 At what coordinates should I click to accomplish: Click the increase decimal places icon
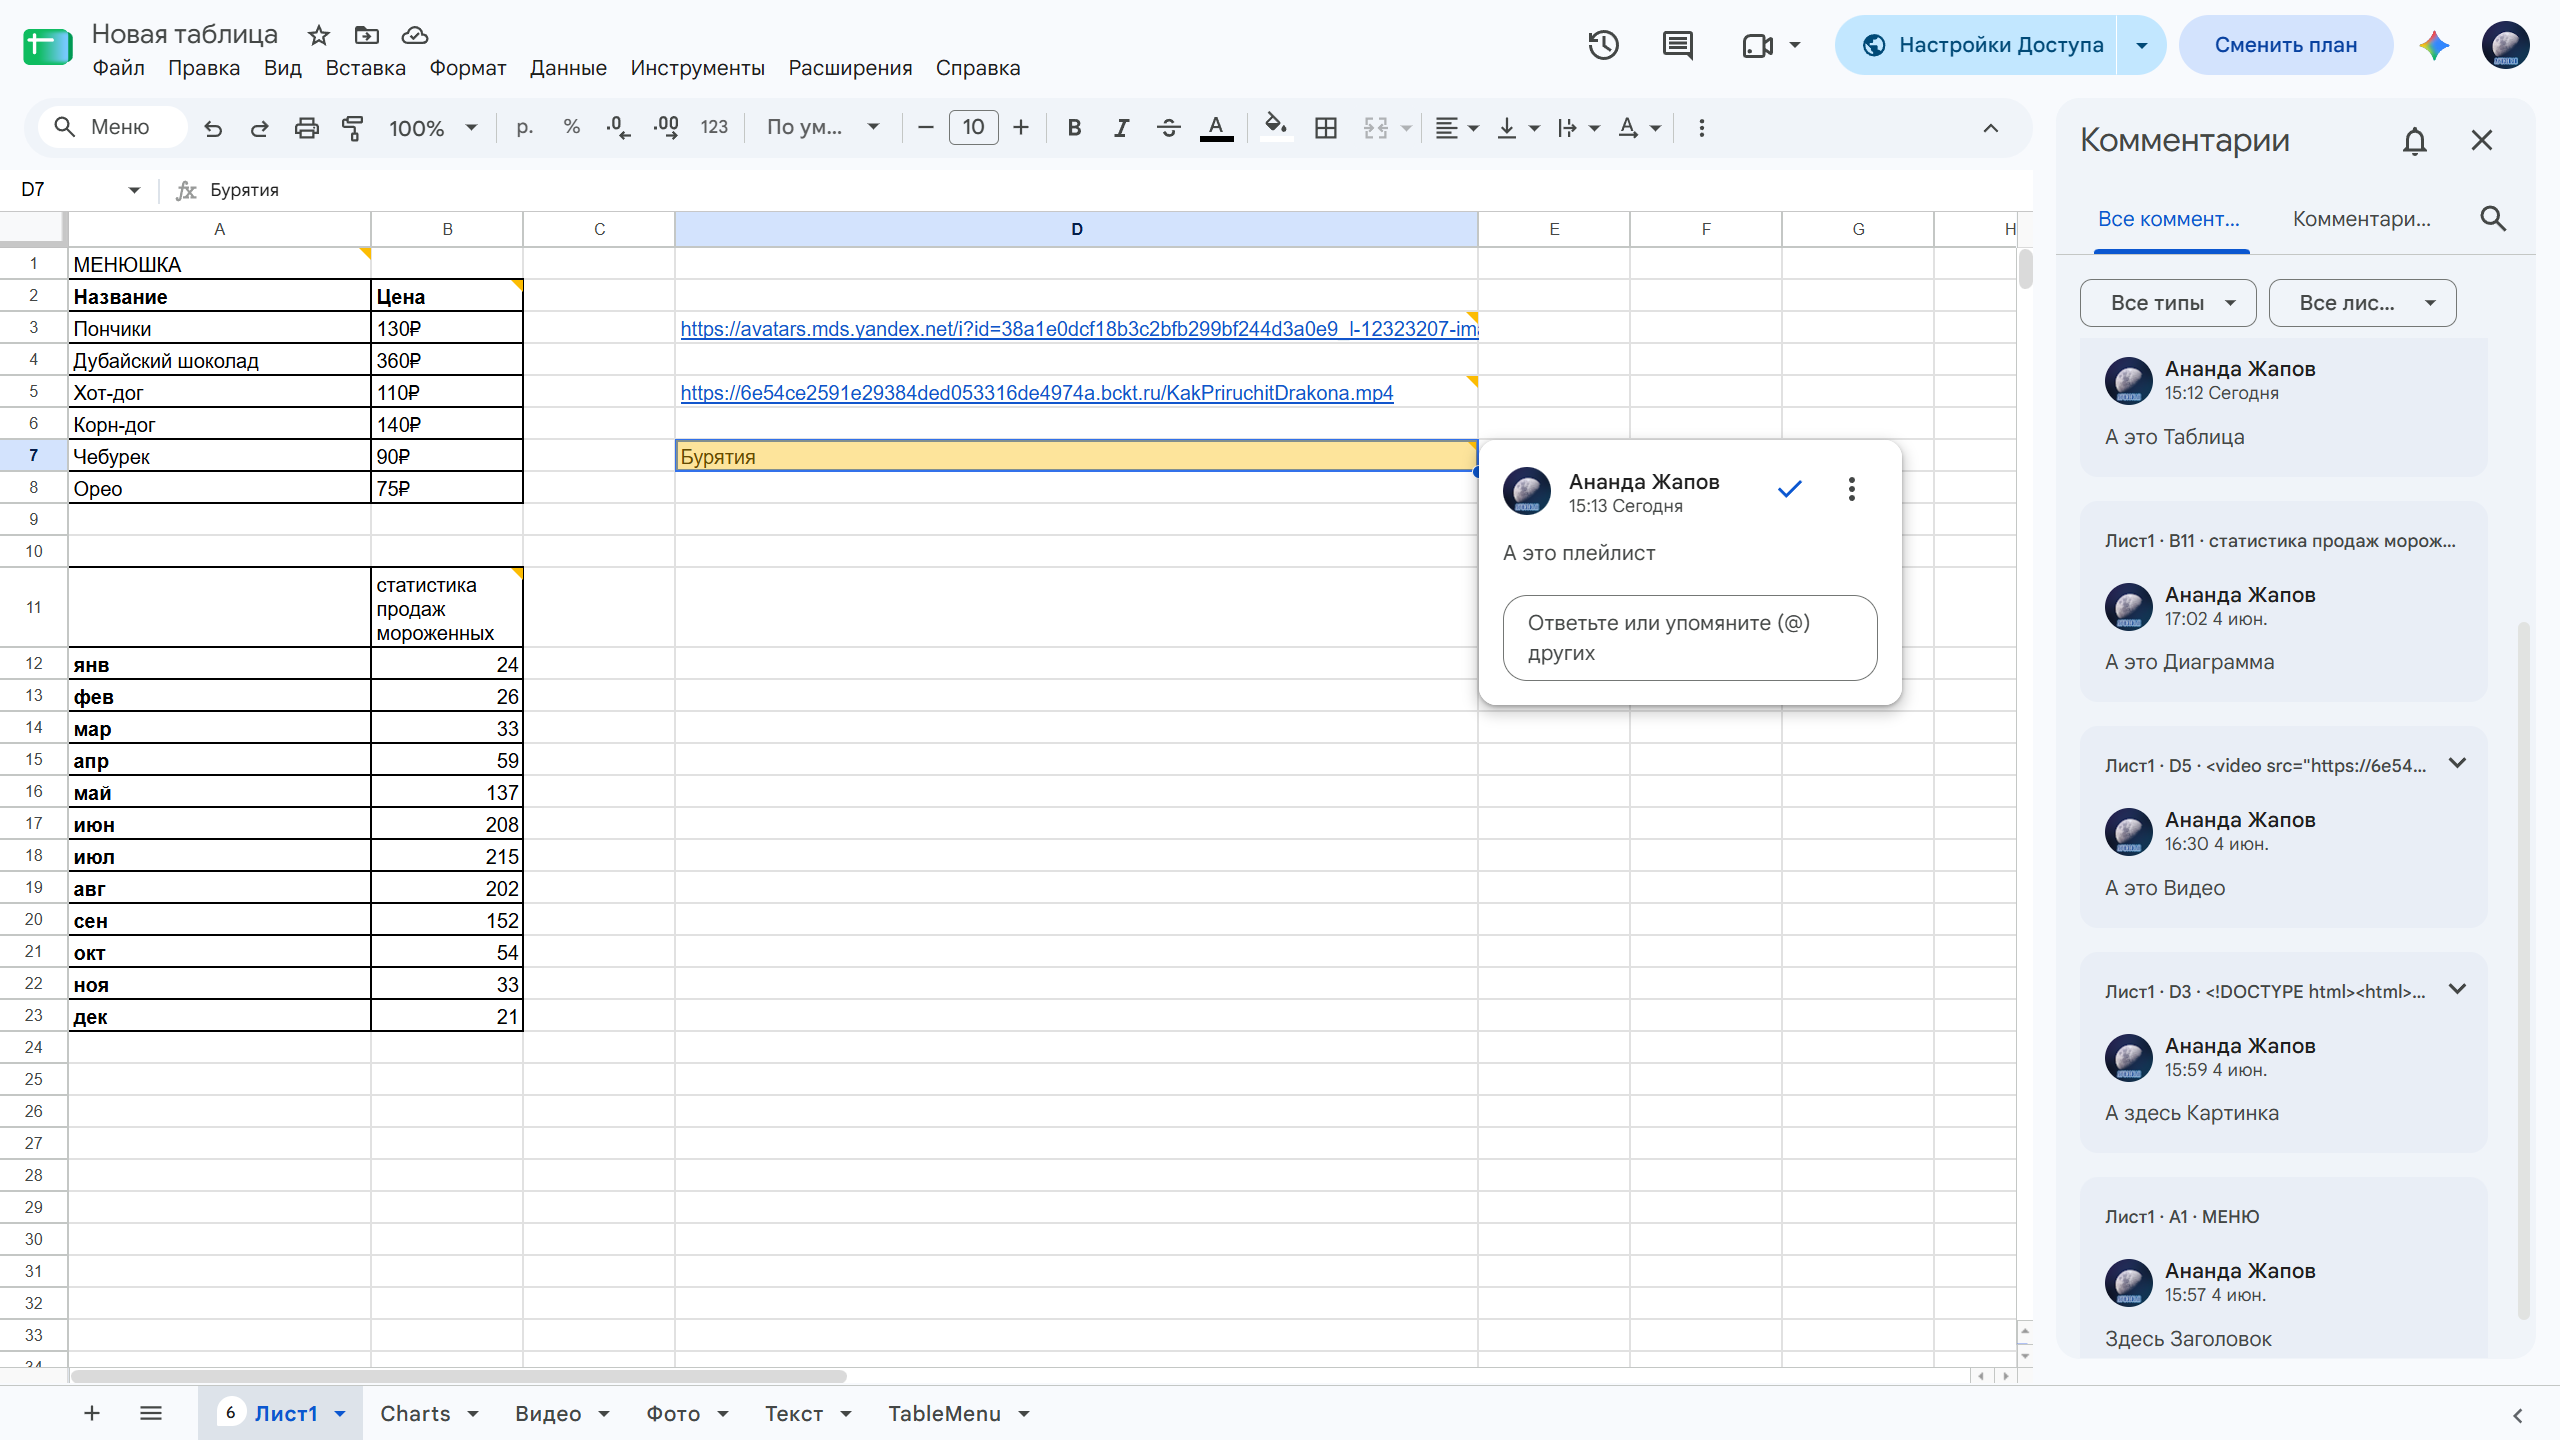(666, 128)
